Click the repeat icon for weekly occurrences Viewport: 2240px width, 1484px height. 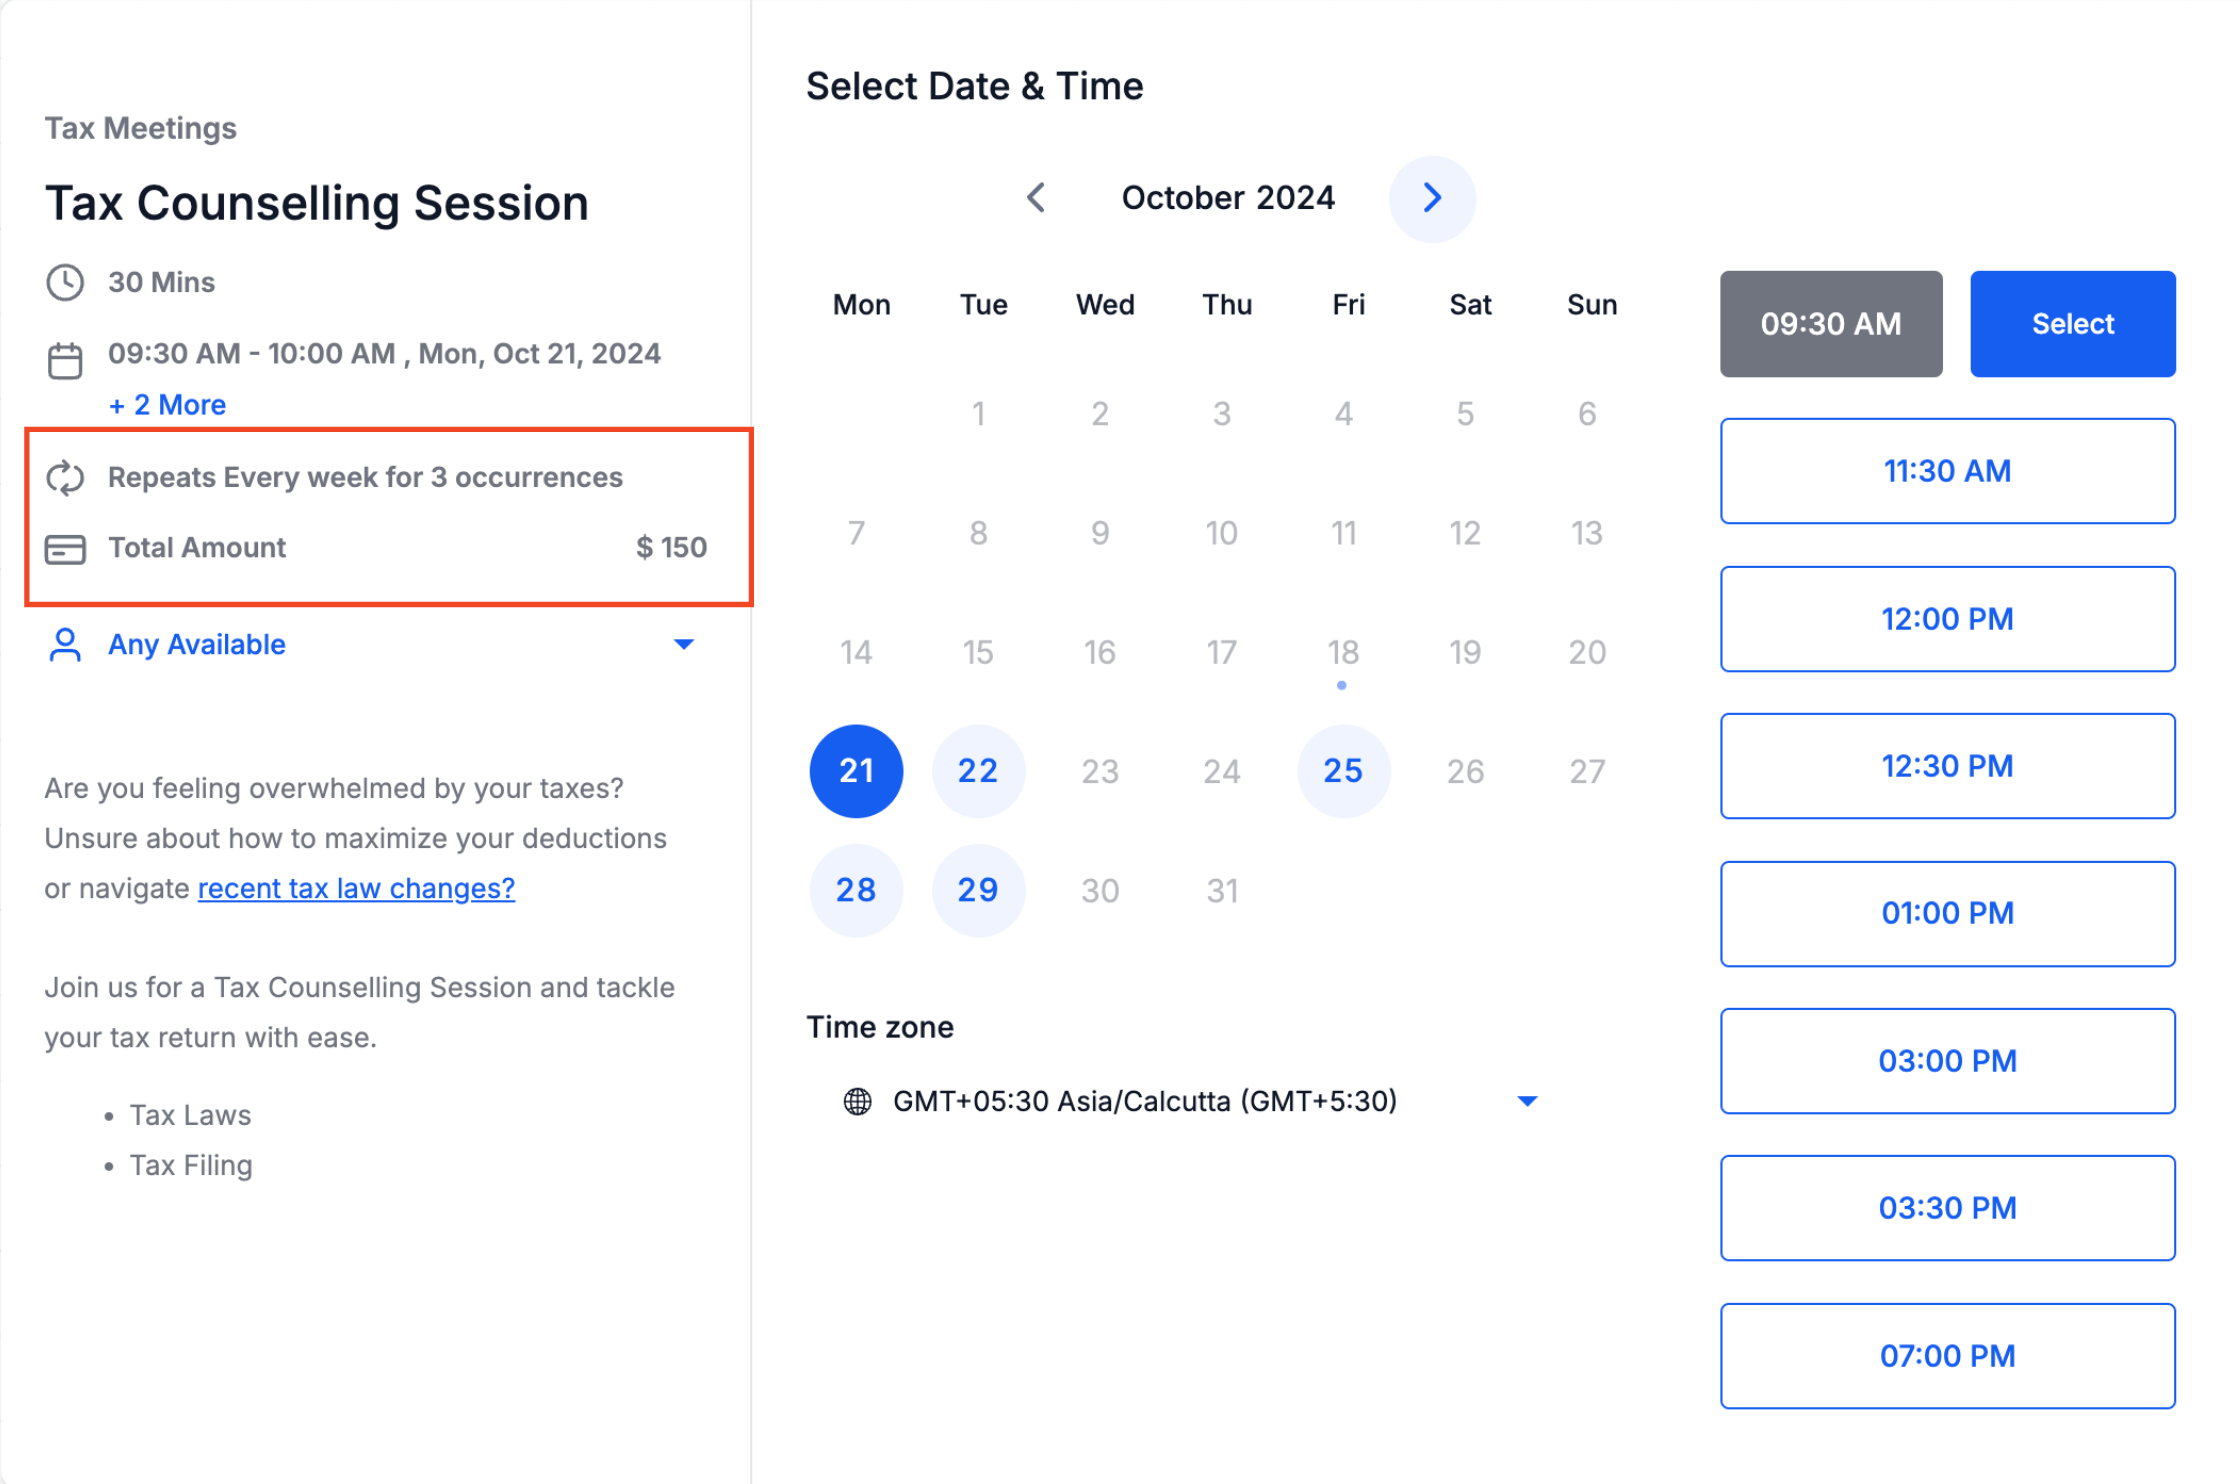click(65, 477)
